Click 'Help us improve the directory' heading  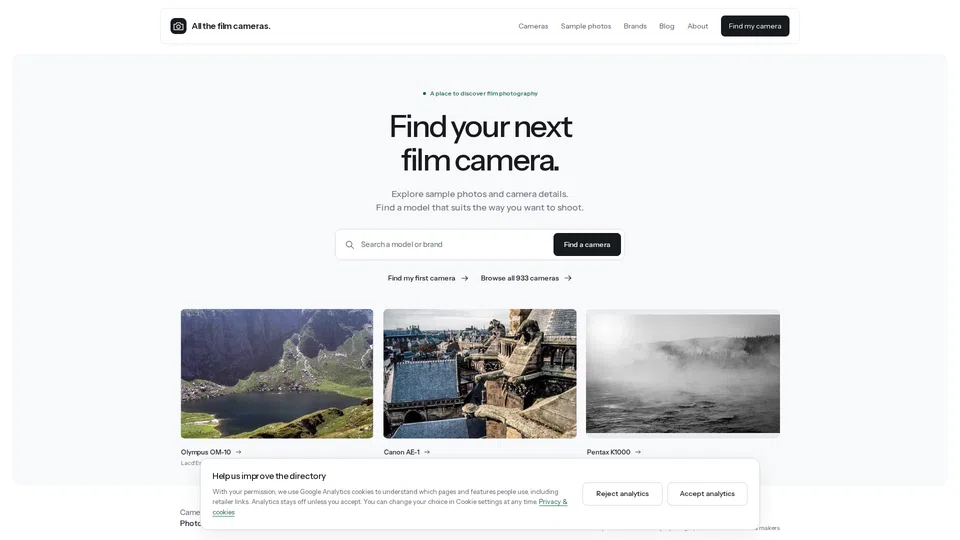[269, 476]
